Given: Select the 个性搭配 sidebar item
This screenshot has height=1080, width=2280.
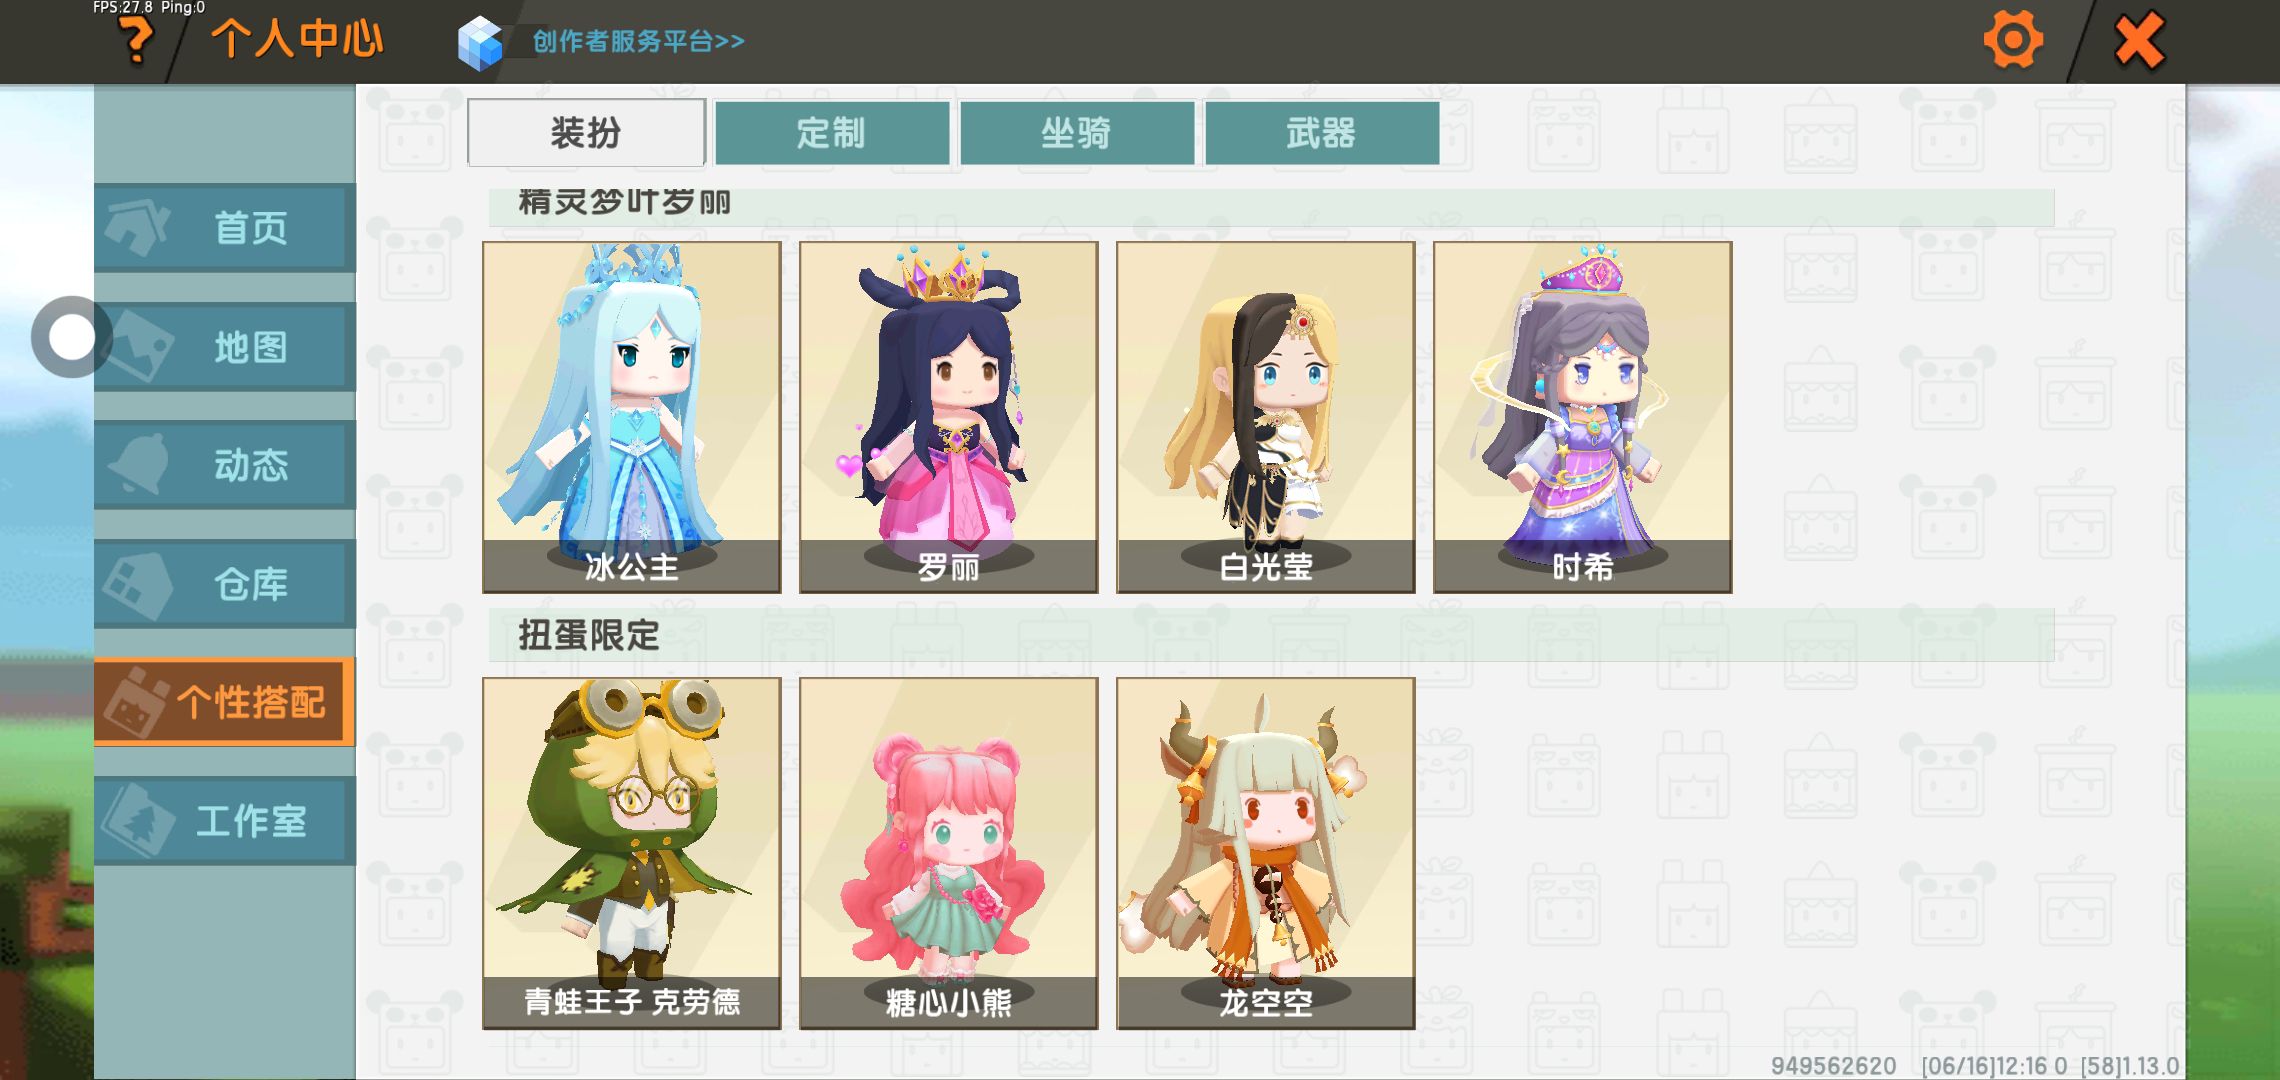Looking at the screenshot, I should (225, 702).
